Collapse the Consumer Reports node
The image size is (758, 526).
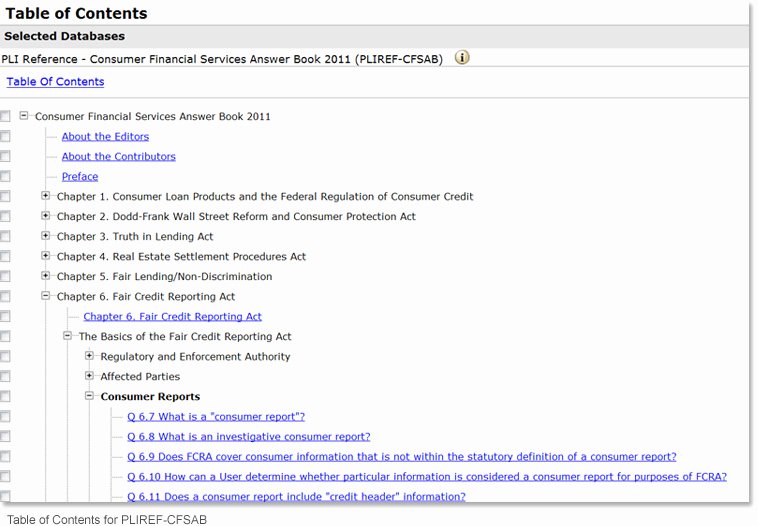click(x=89, y=395)
